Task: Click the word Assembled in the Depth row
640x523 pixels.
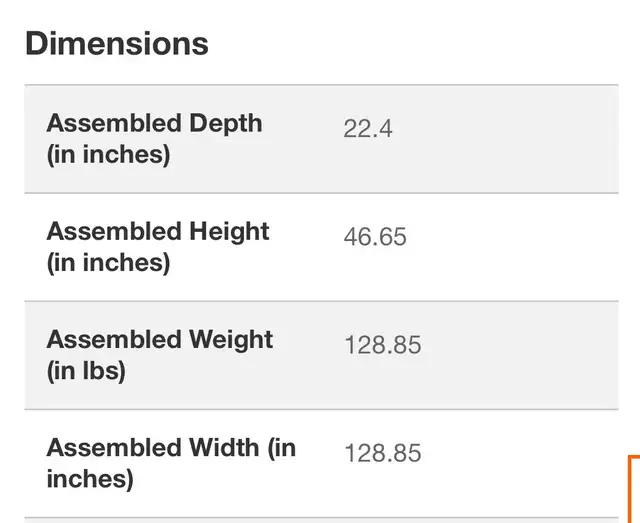Action: pyautogui.click(x=114, y=123)
